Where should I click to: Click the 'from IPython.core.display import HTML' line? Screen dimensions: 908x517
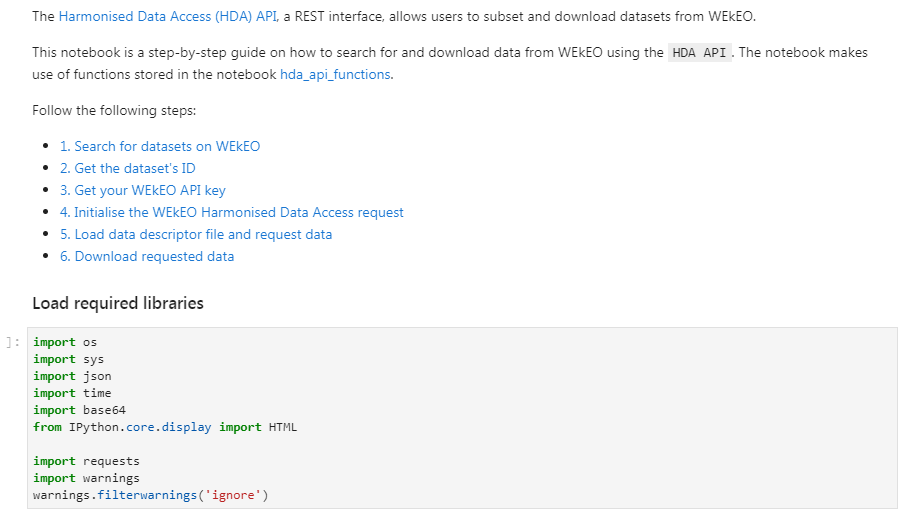pyautogui.click(x=165, y=427)
